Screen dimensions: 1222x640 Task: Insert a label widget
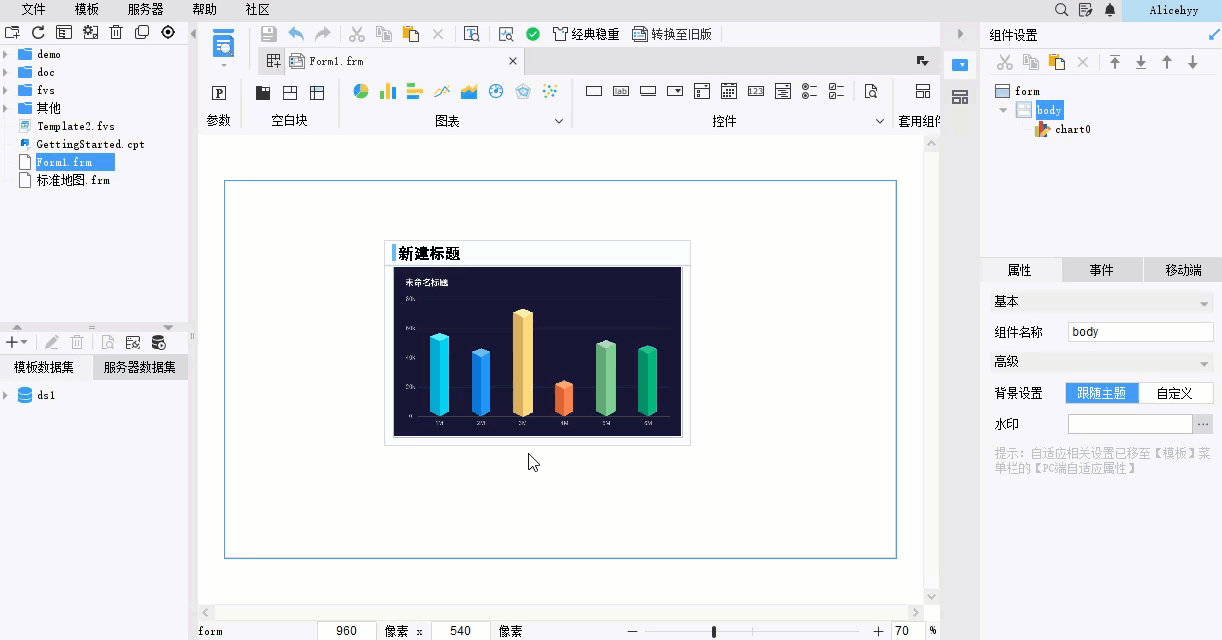pyautogui.click(x=621, y=91)
